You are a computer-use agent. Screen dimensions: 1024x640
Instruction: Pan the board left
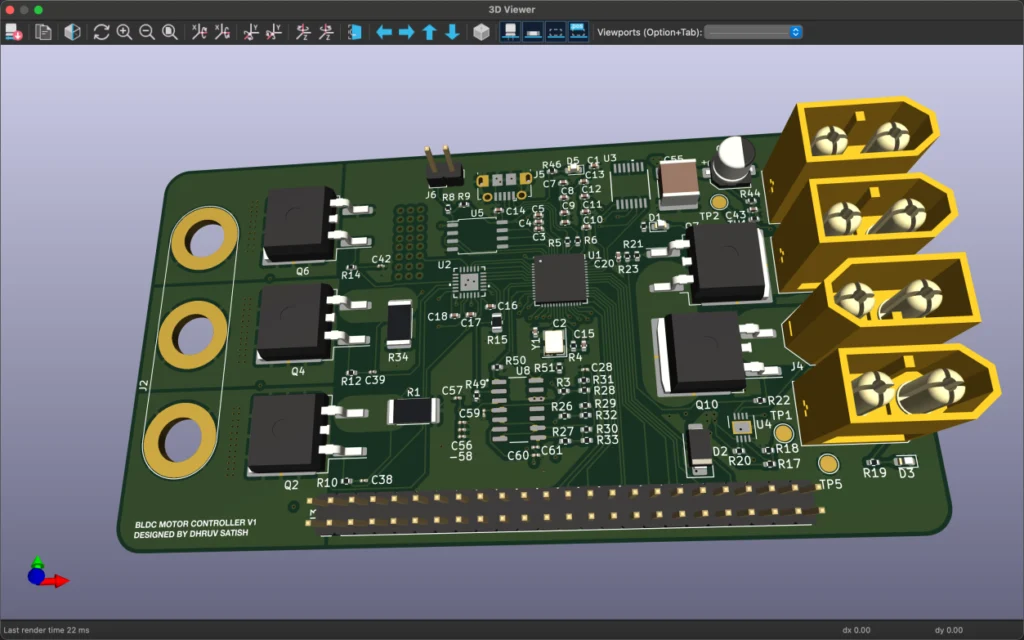coord(384,32)
